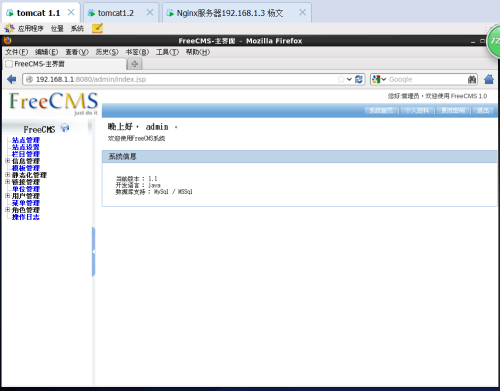Click the Firefox back arrow button
This screenshot has height=391, width=500.
pos(12,79)
